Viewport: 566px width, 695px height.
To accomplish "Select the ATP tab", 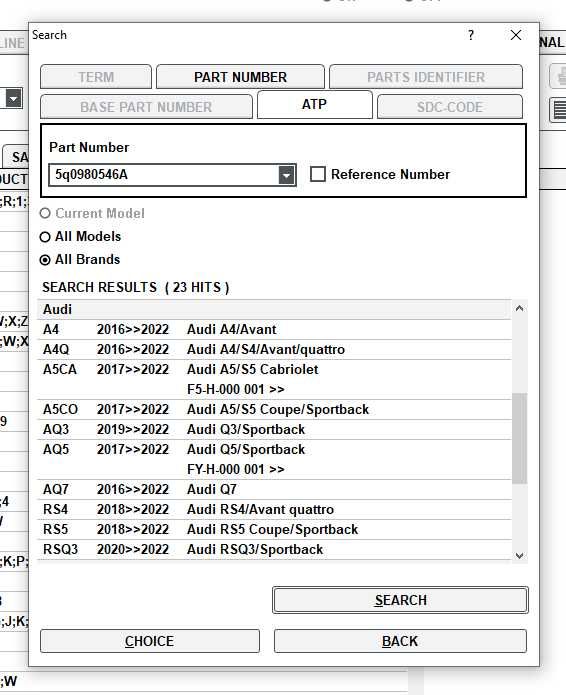I will [x=314, y=105].
